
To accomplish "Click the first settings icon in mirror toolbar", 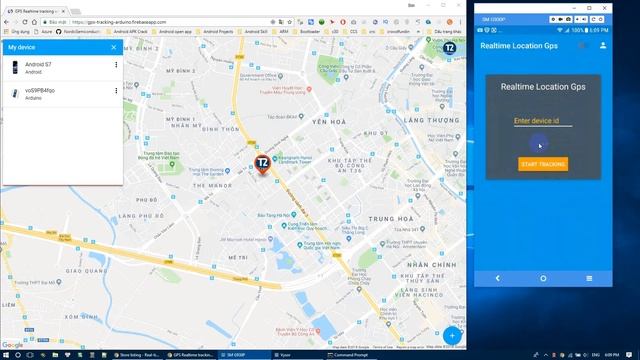I will tap(553, 19).
